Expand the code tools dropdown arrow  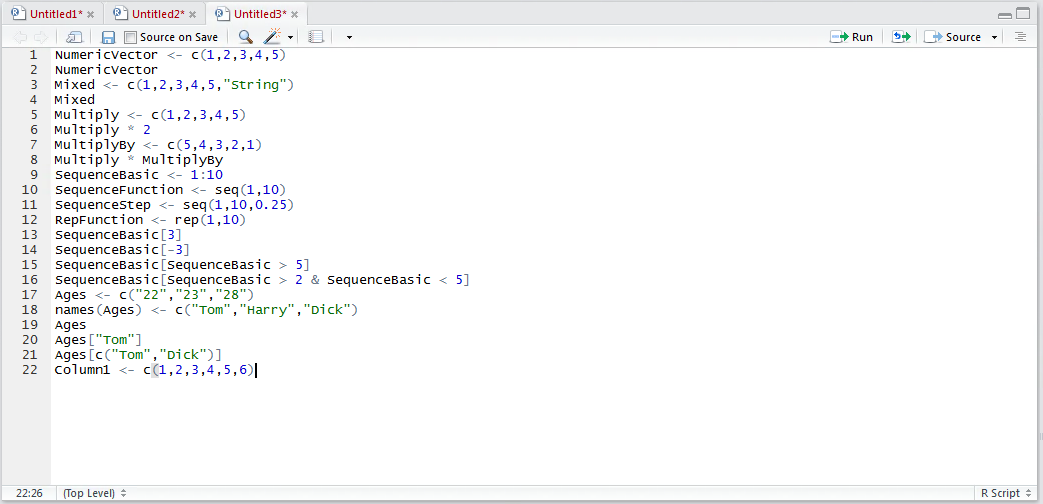tap(291, 38)
